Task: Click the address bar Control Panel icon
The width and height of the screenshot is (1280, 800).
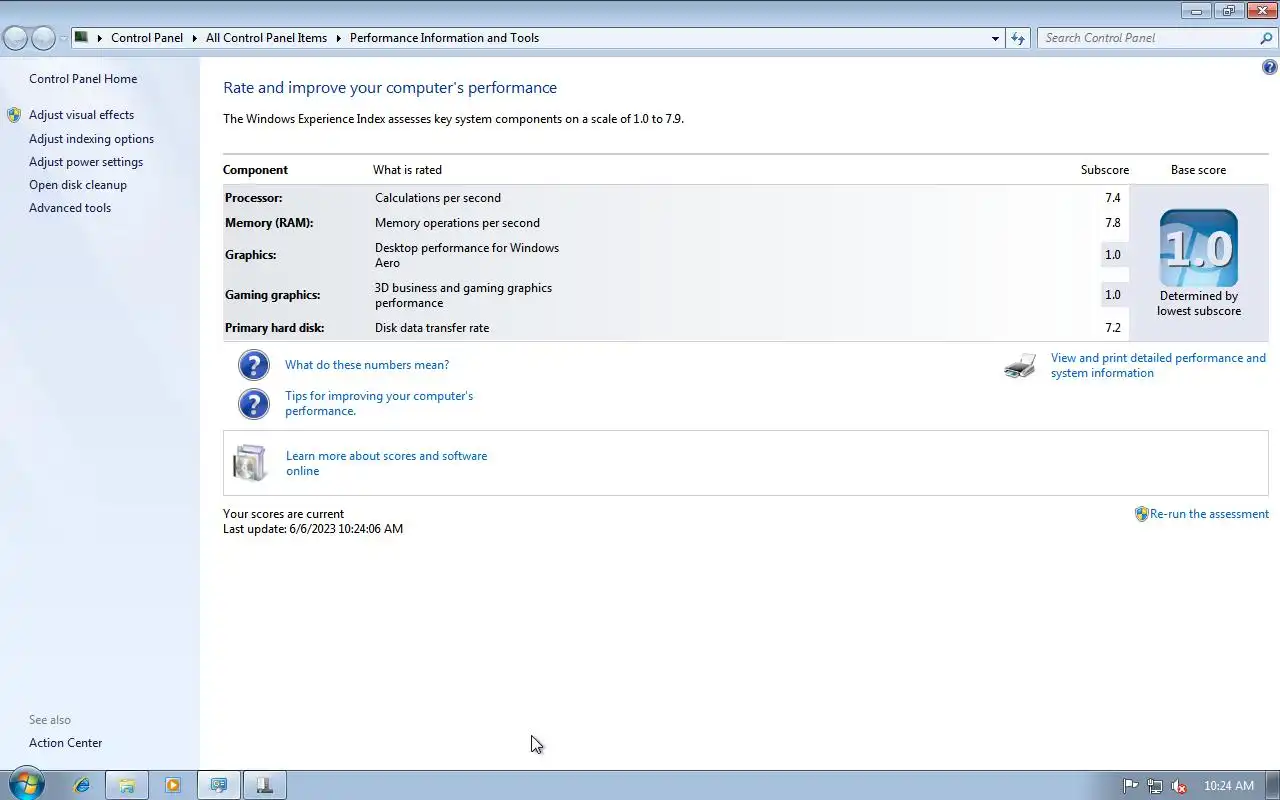Action: pyautogui.click(x=82, y=37)
